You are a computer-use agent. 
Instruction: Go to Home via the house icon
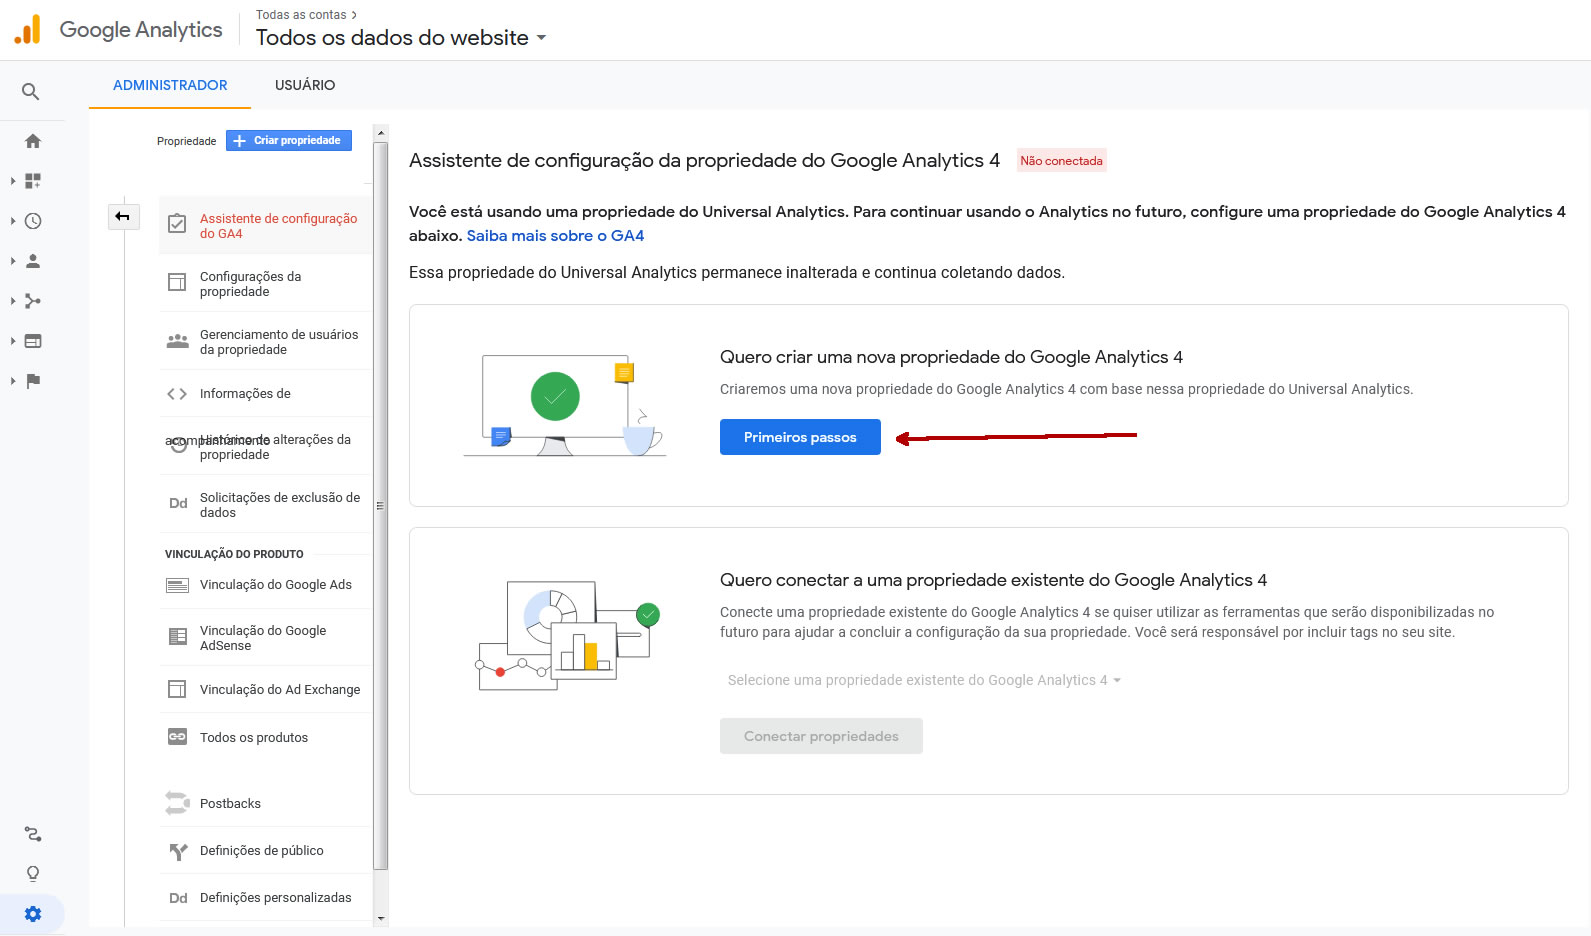33,141
